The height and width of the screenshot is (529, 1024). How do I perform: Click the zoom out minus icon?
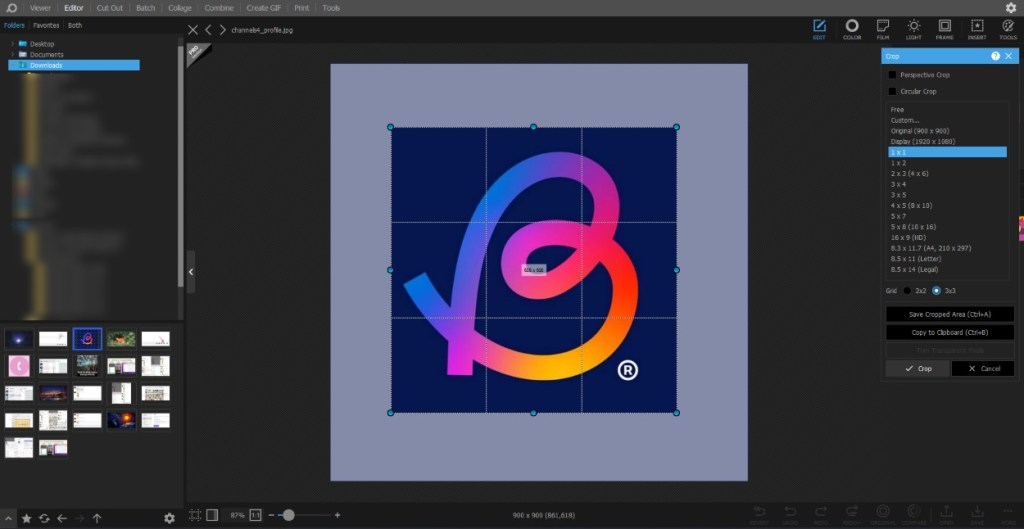[272, 515]
